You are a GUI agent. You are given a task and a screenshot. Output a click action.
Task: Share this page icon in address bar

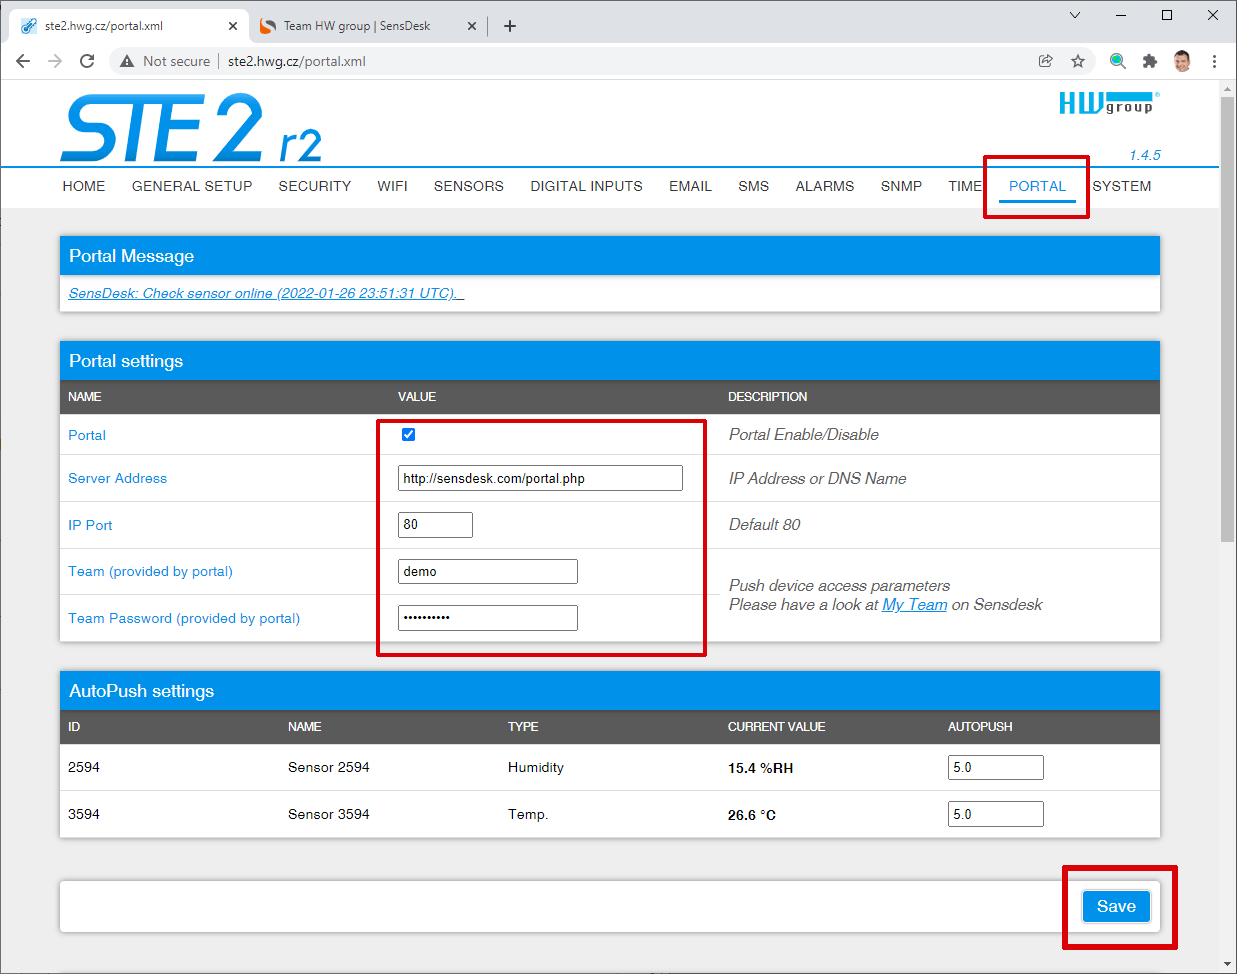1046,61
